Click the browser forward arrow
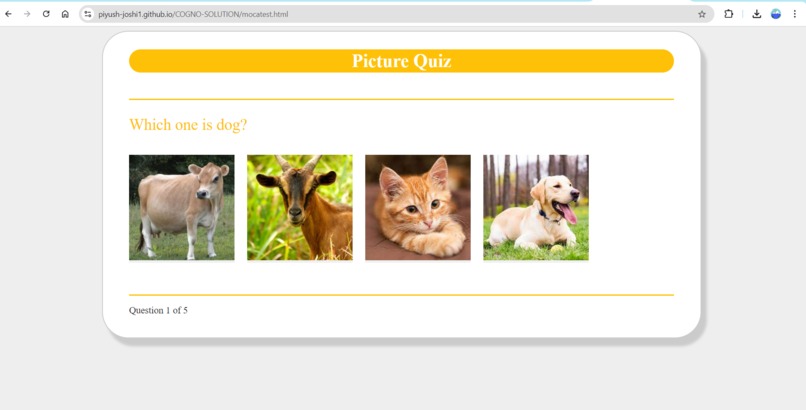The width and height of the screenshot is (806, 410). tap(27, 14)
